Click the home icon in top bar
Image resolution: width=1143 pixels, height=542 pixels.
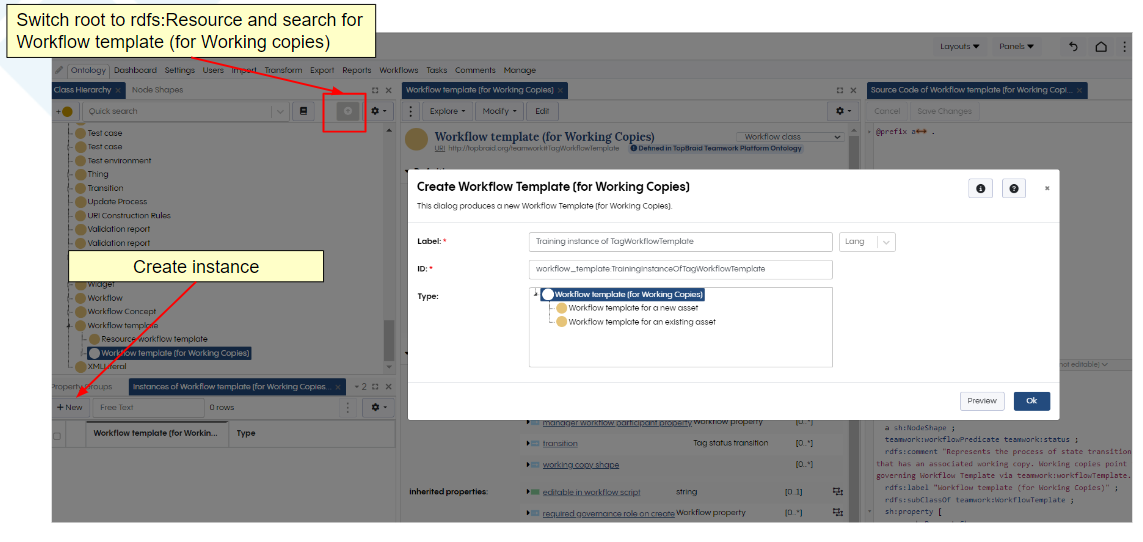pyautogui.click(x=1101, y=46)
